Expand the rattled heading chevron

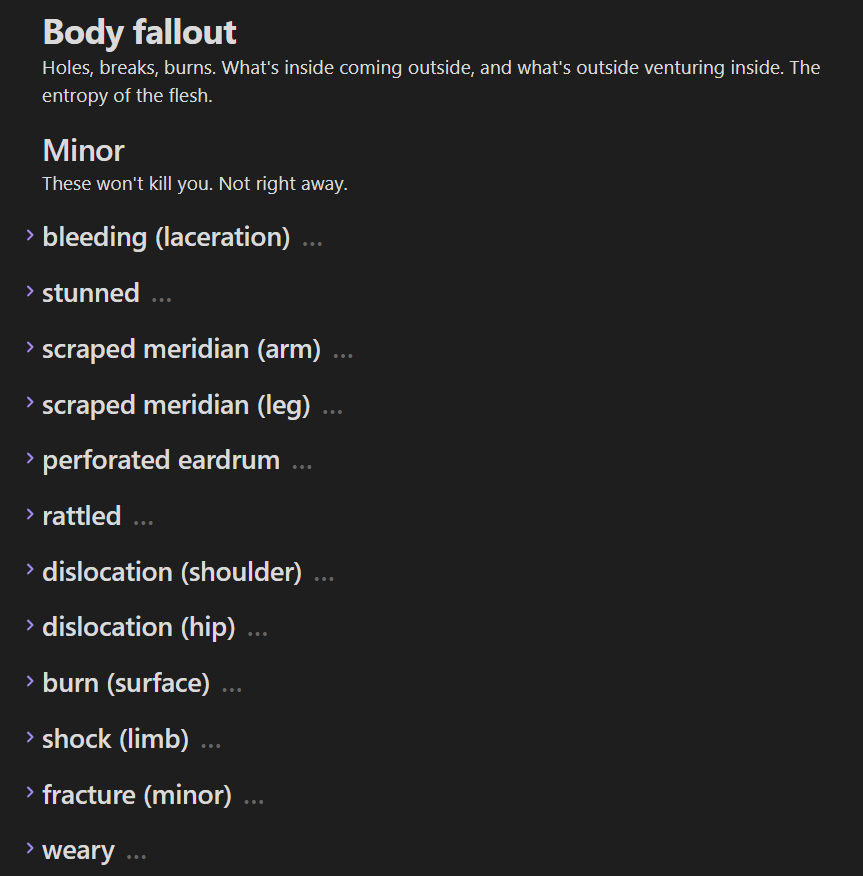[30, 514]
